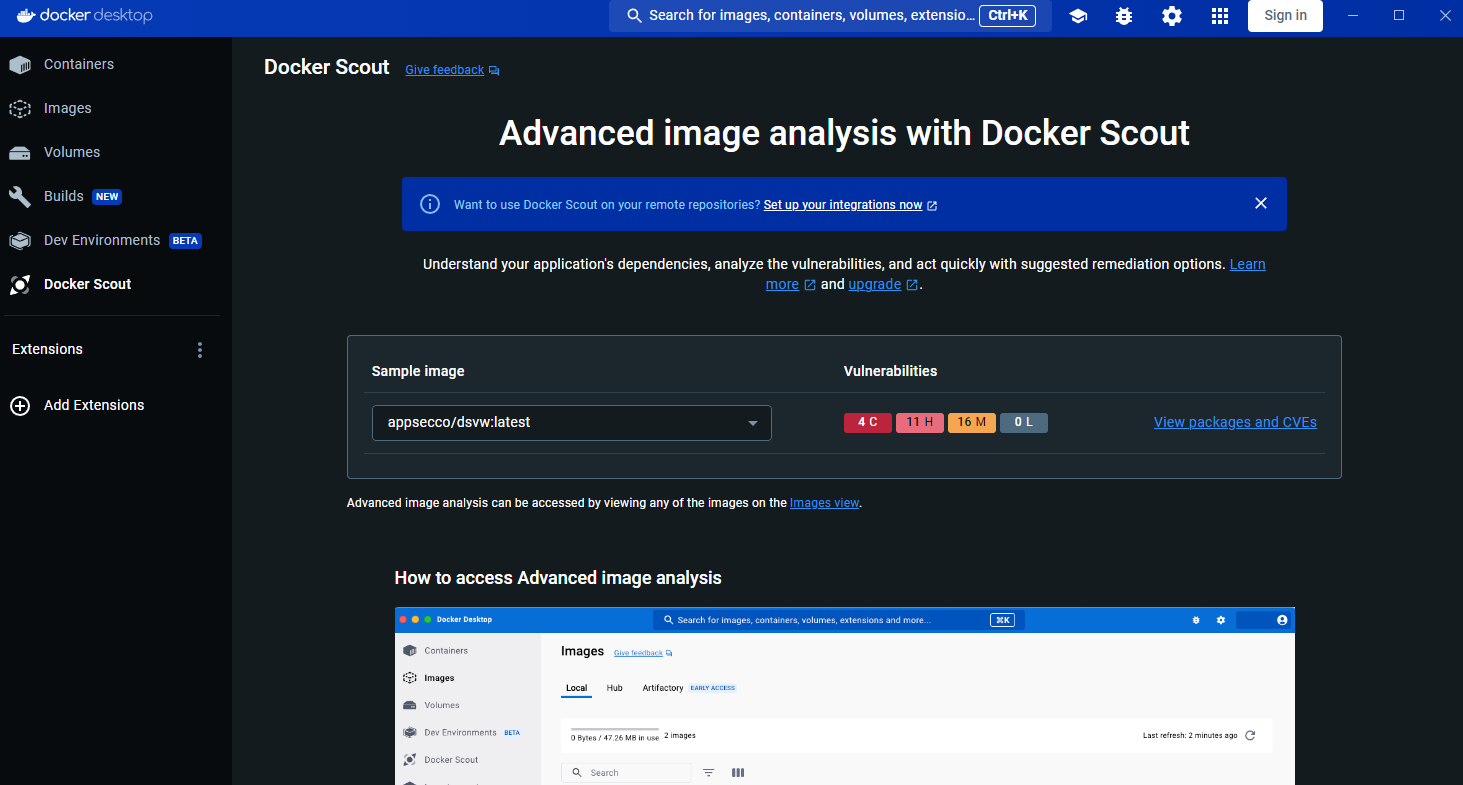1463x785 pixels.
Task: Click the 16 M medium vulnerabilities badge
Action: pos(972,423)
